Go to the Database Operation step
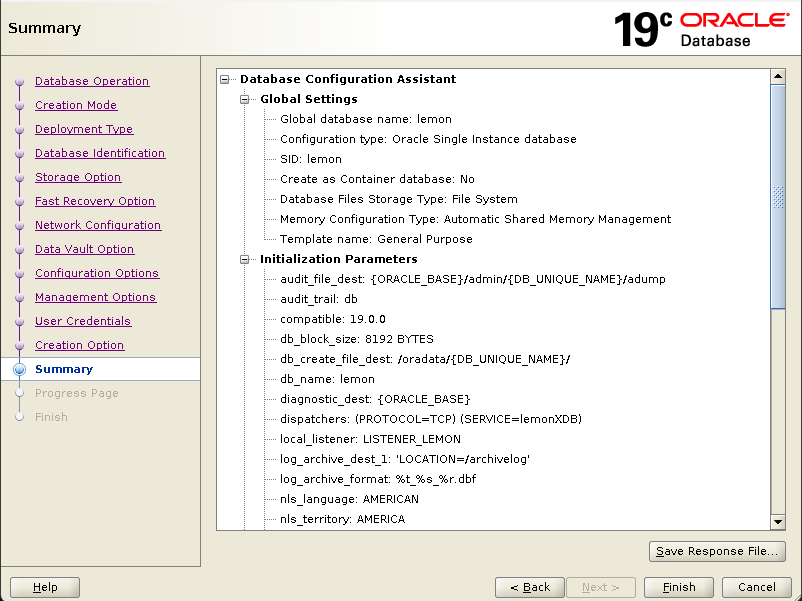The image size is (802, 601). pos(92,81)
